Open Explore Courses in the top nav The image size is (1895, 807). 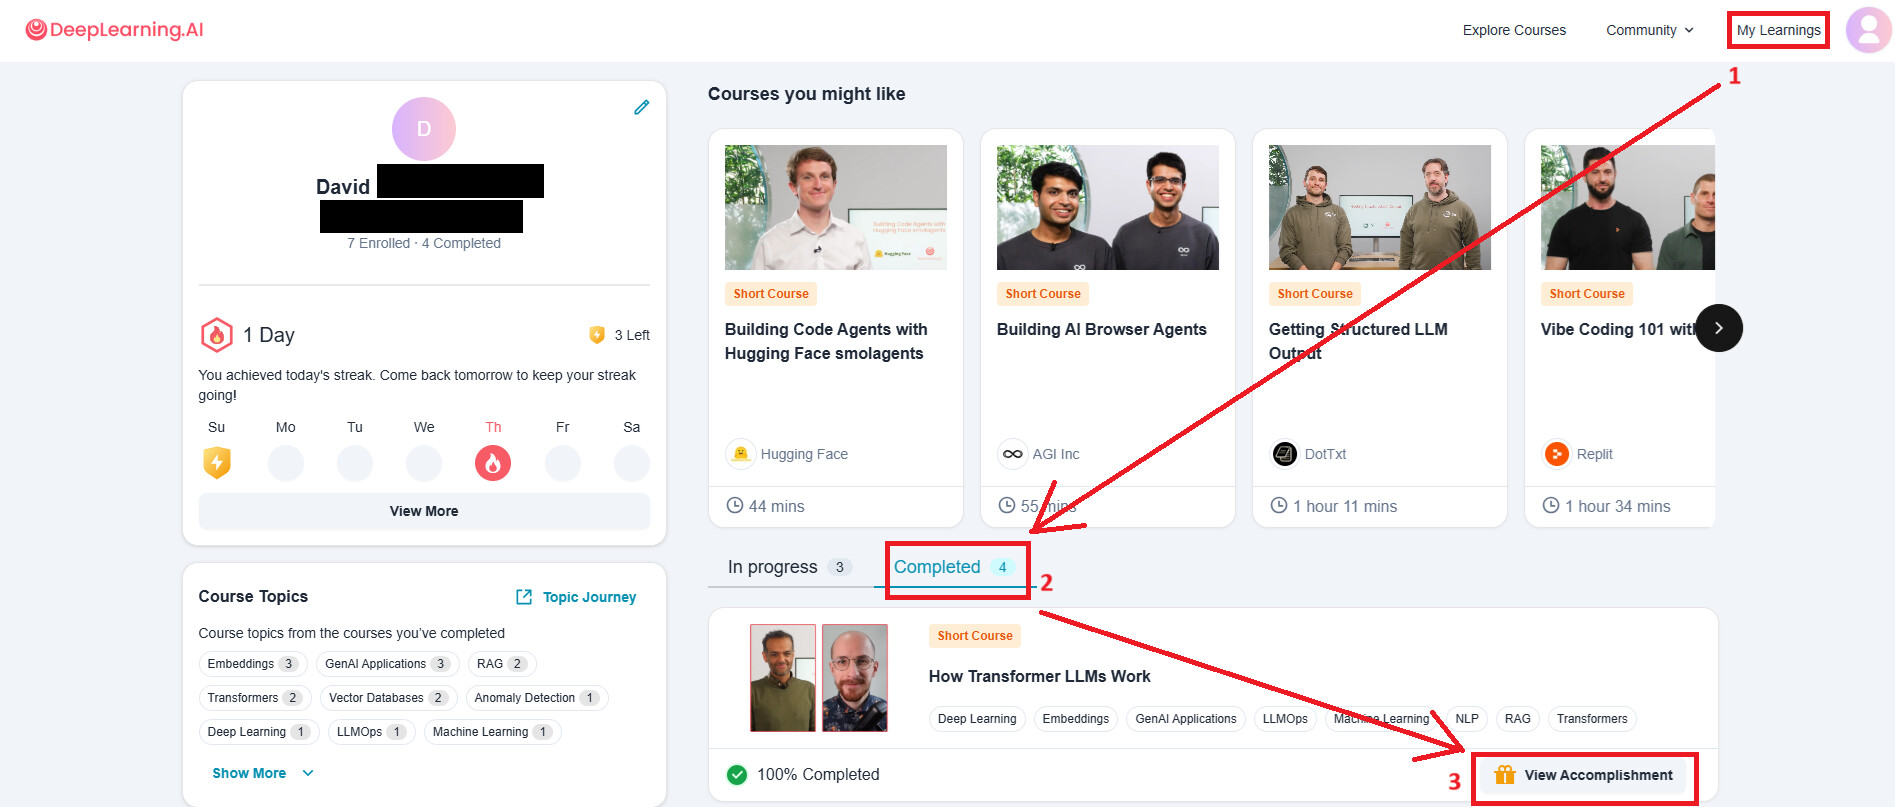coord(1514,30)
